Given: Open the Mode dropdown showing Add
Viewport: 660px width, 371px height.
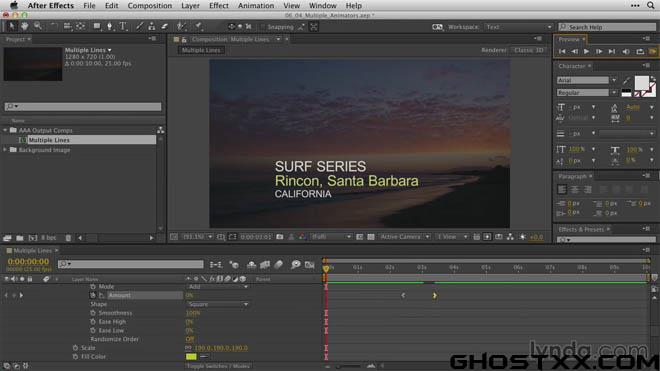Looking at the screenshot, I should click(x=217, y=286).
